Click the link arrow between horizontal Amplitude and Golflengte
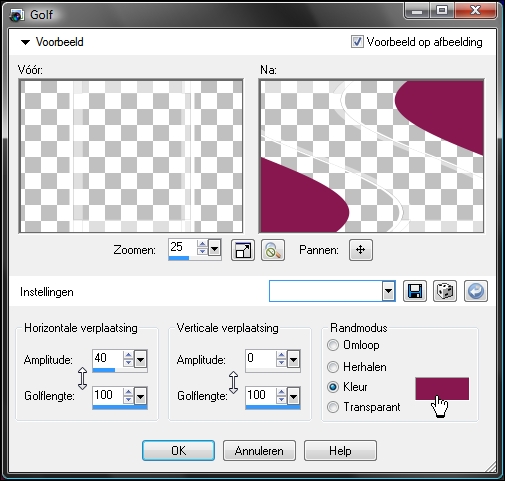Image resolution: width=505 pixels, height=481 pixels. click(x=82, y=378)
